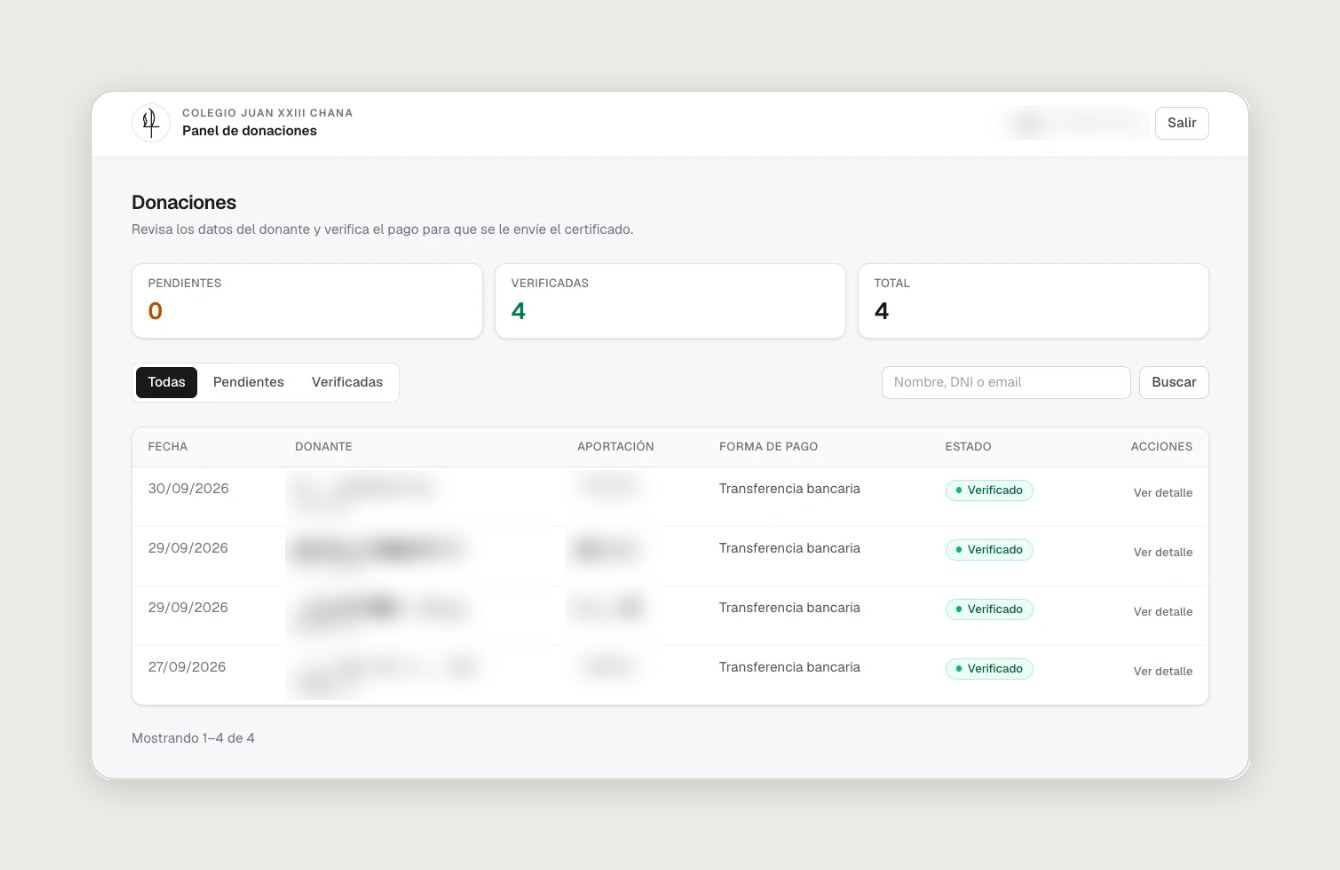This screenshot has width=1340, height=870.
Task: Click the date 27/09/2026
Action: pyautogui.click(x=187, y=667)
